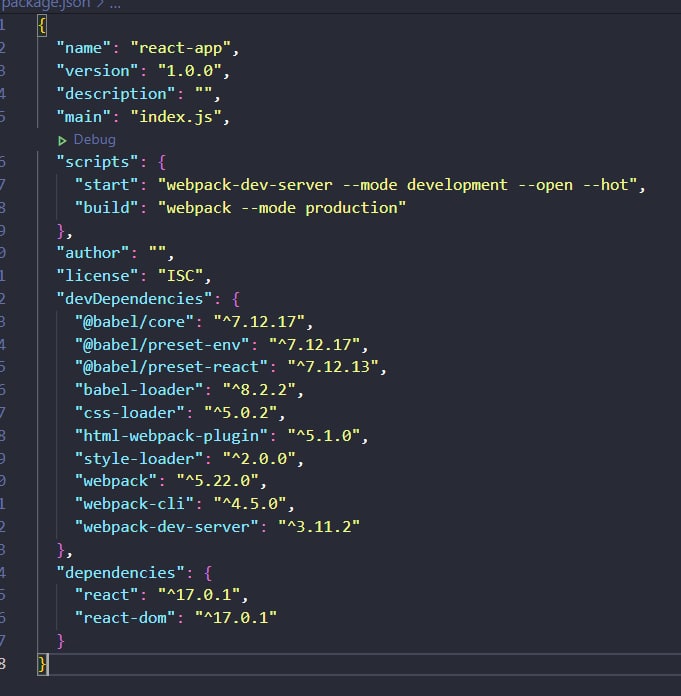Click the "^4.5.0" version value
This screenshot has height=696, width=681.
coord(250,504)
